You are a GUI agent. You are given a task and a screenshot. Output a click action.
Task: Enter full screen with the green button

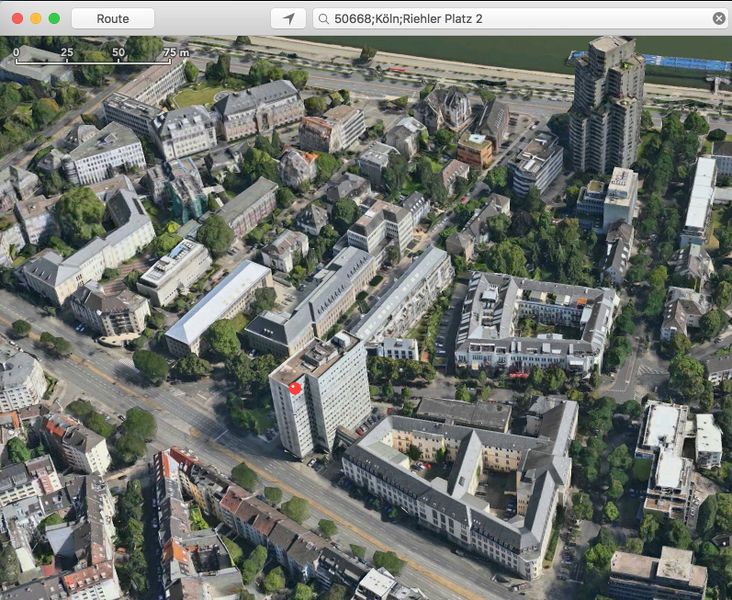click(x=54, y=18)
